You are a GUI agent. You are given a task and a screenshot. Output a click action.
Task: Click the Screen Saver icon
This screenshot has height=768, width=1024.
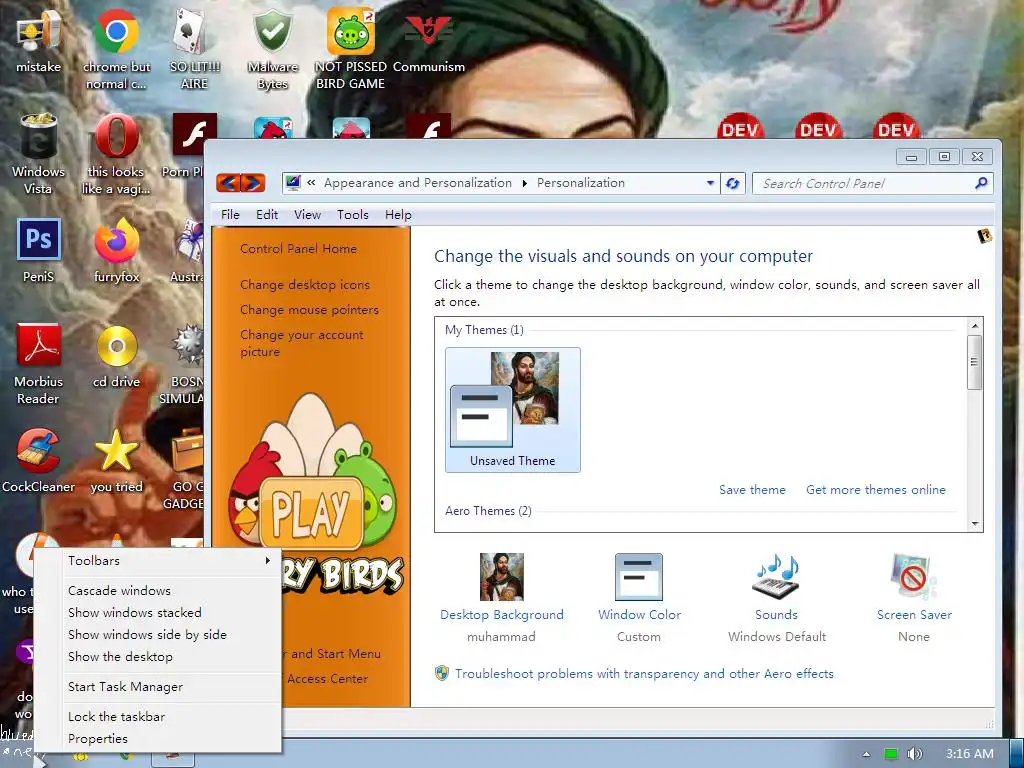click(914, 577)
